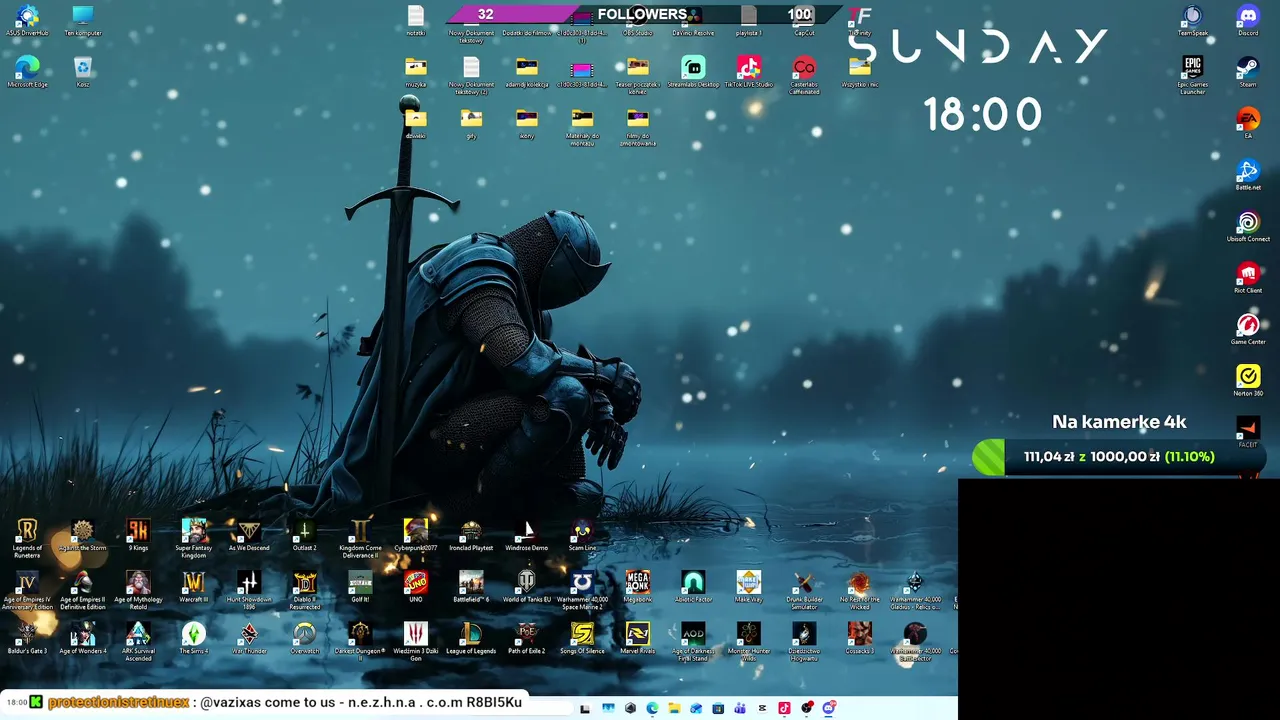Image resolution: width=1280 pixels, height=720 pixels.
Task: Open the Kosz recycle bin
Action: [83, 72]
